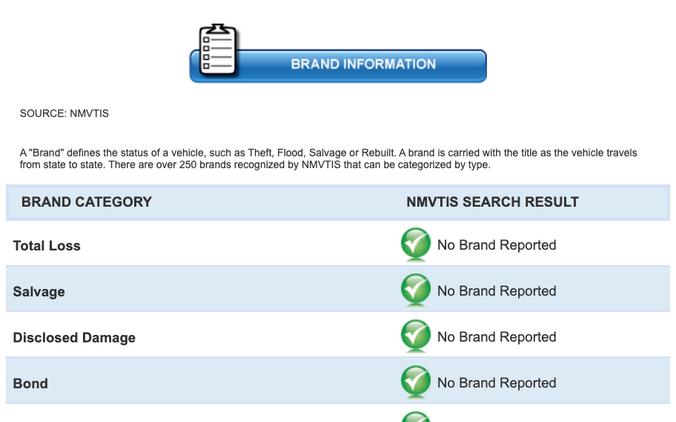676x422 pixels.
Task: Click No Brand Reported for Total Loss
Action: [497, 245]
